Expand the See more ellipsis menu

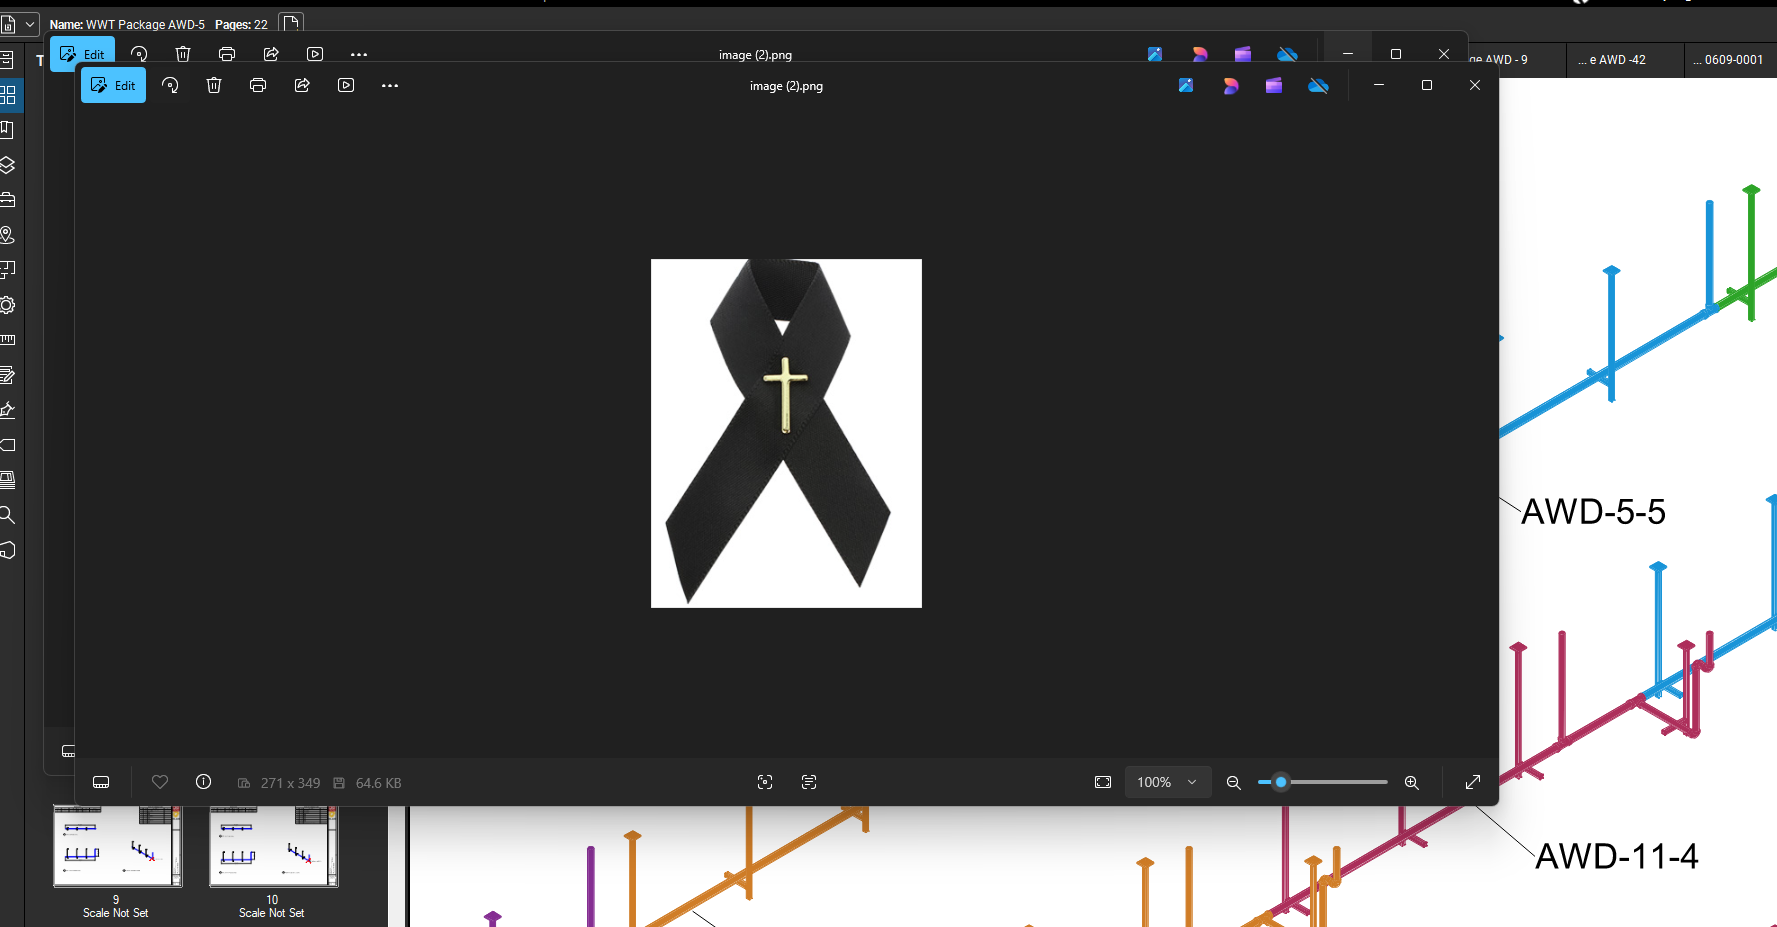(x=390, y=86)
